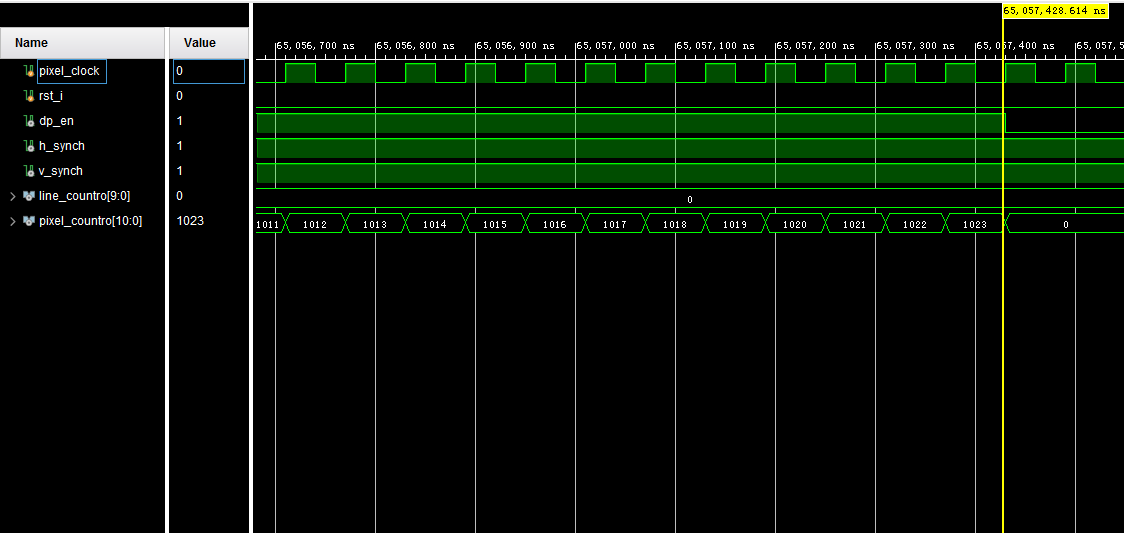
Task: Click the pixel_countro waveform segment 1022
Action: click(x=915, y=224)
